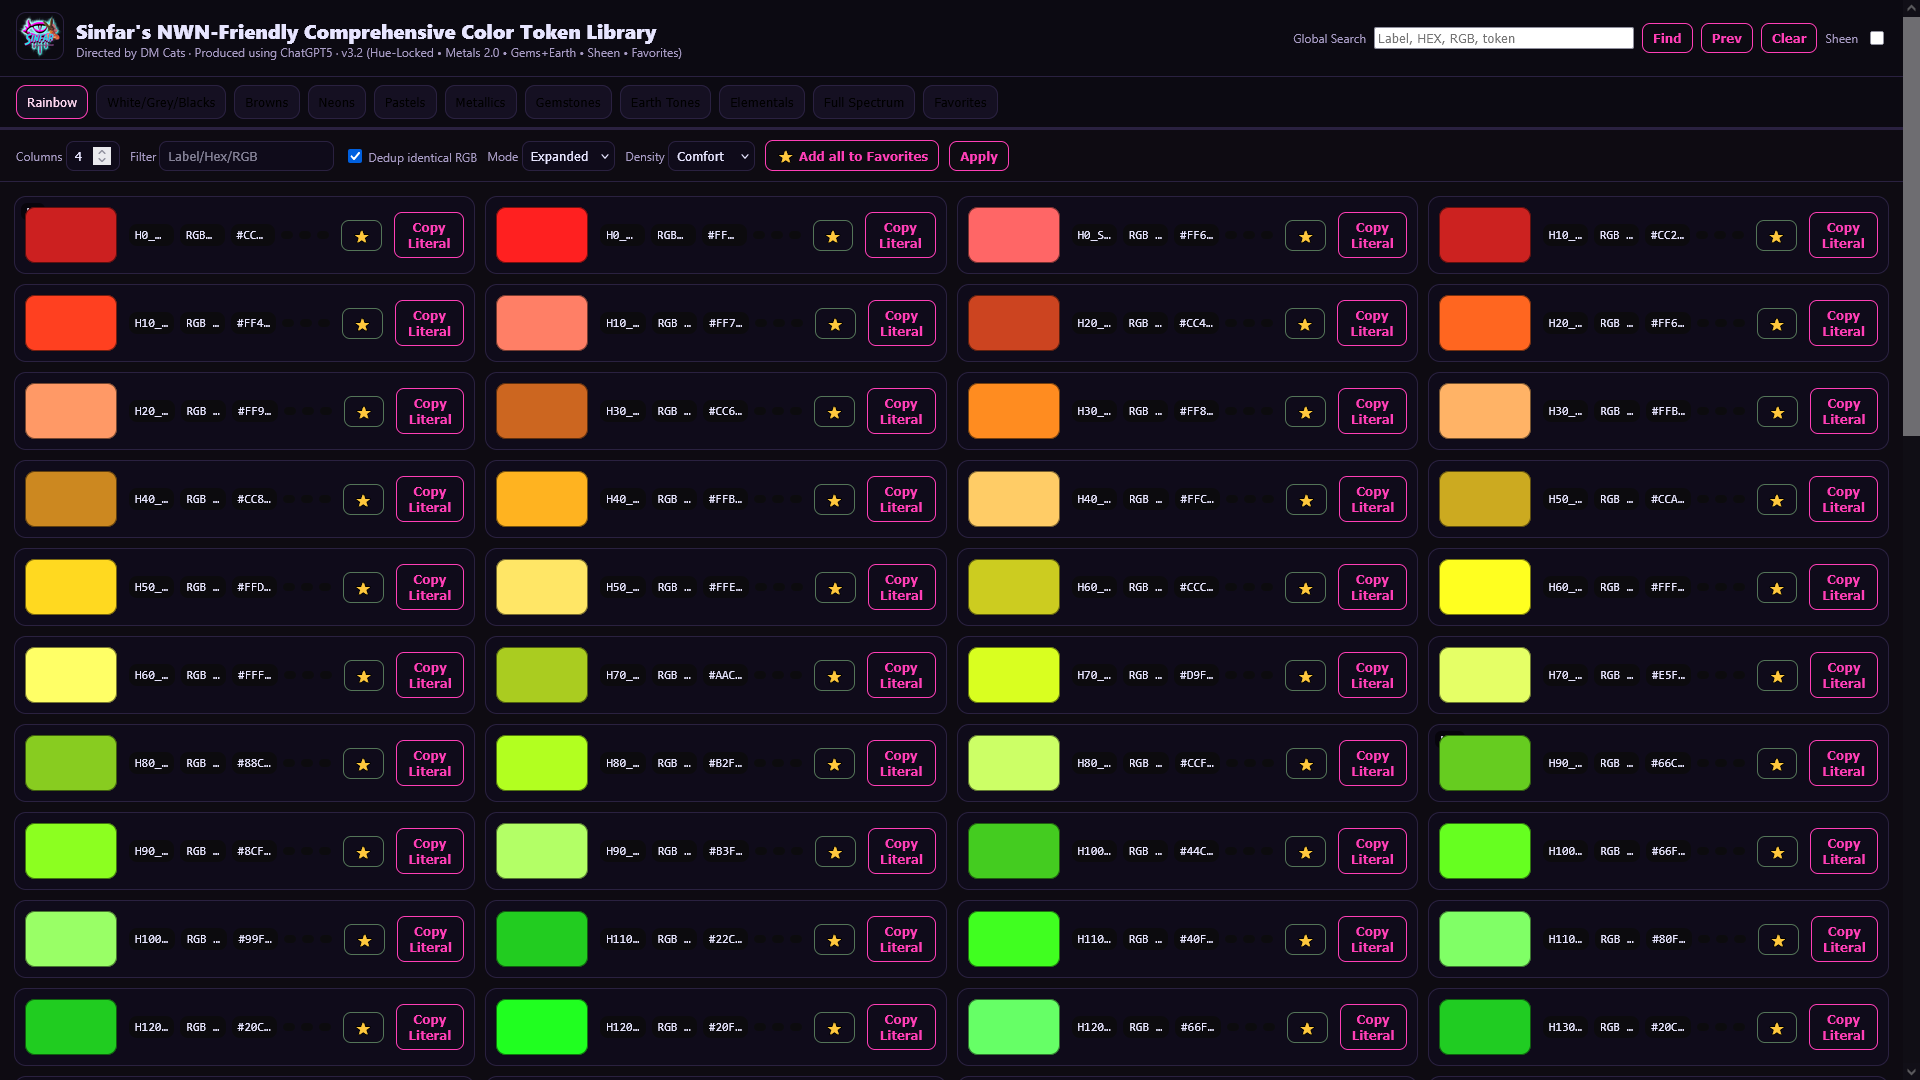Uncheck Dedup identical RGB checkbox
The width and height of the screenshot is (1920, 1080).
355,156
